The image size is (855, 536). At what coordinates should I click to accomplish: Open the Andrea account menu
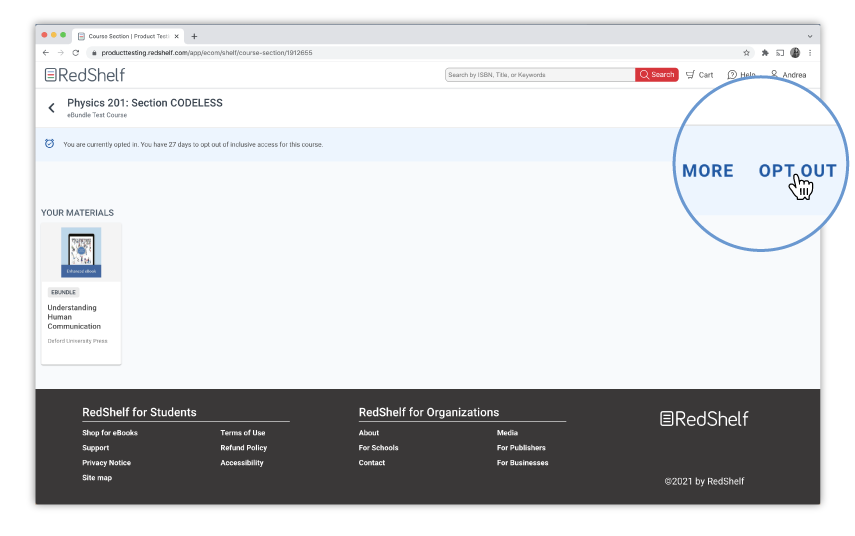pyautogui.click(x=788, y=75)
